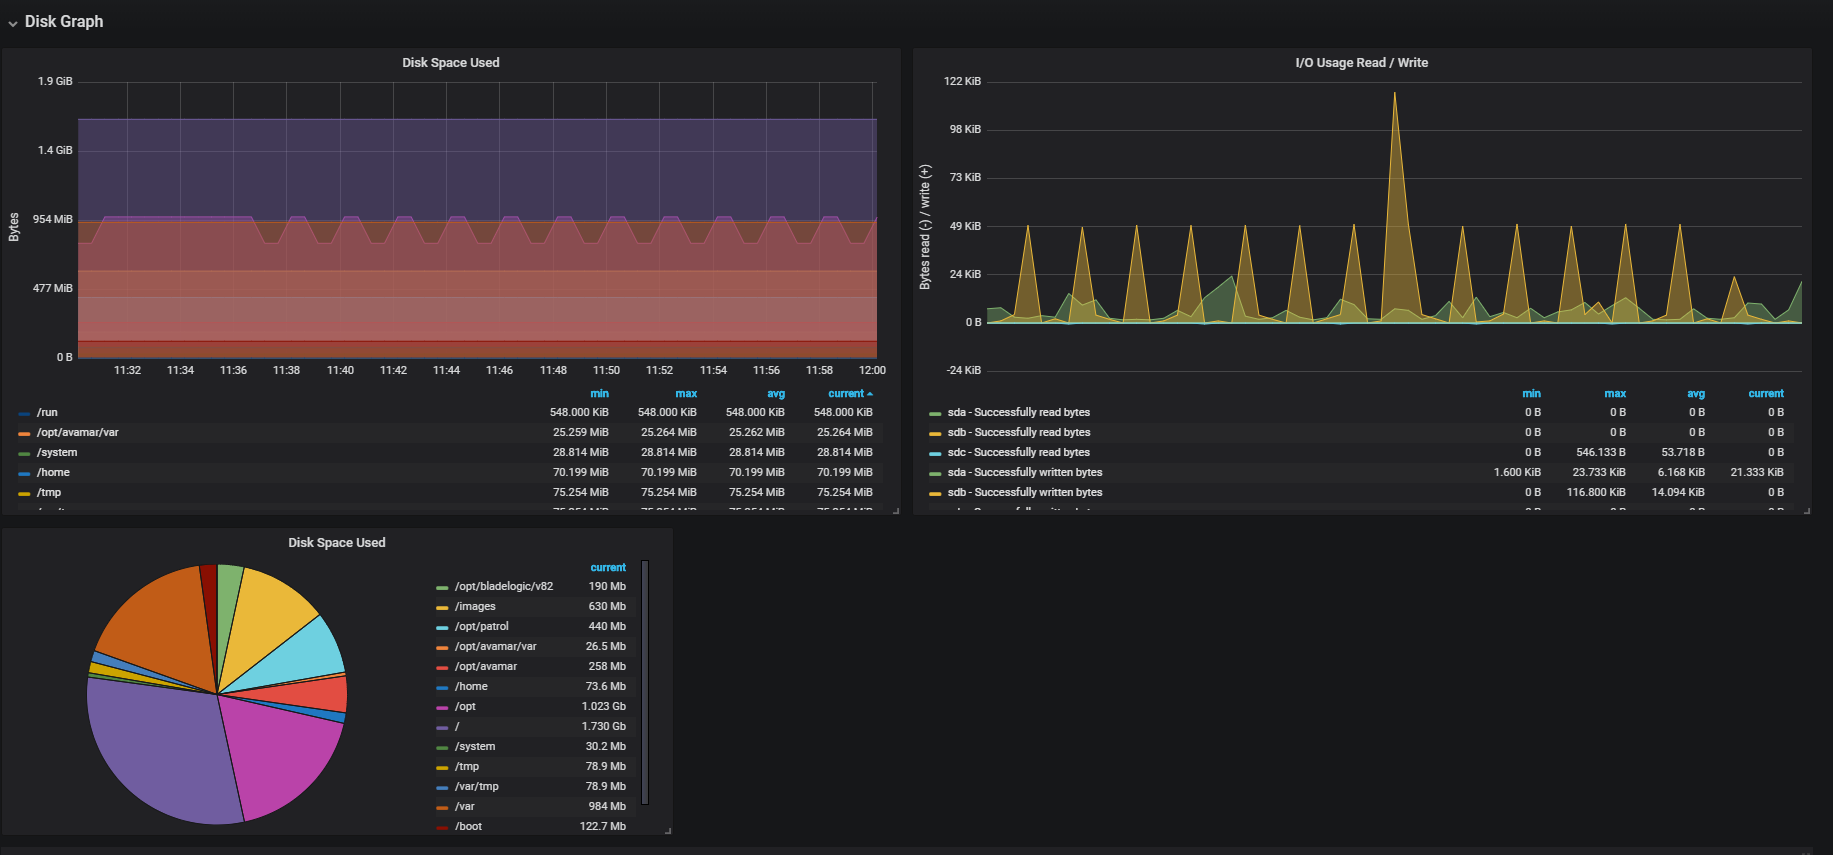Select /opt/avamar entry in the pie legend
Screen dimensions: 1833x855
(x=485, y=667)
